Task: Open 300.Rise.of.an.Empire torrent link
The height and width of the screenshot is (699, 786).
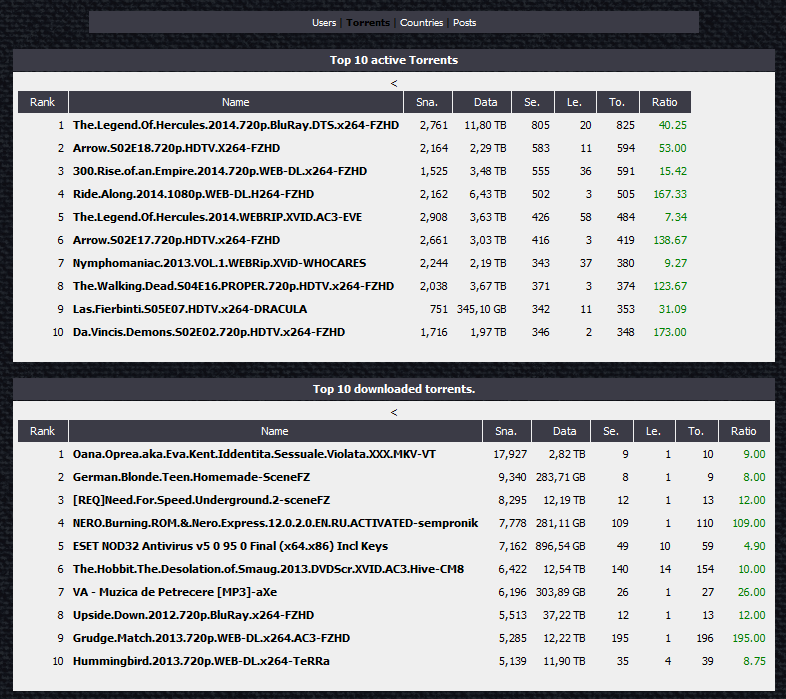Action: pyautogui.click(x=220, y=171)
